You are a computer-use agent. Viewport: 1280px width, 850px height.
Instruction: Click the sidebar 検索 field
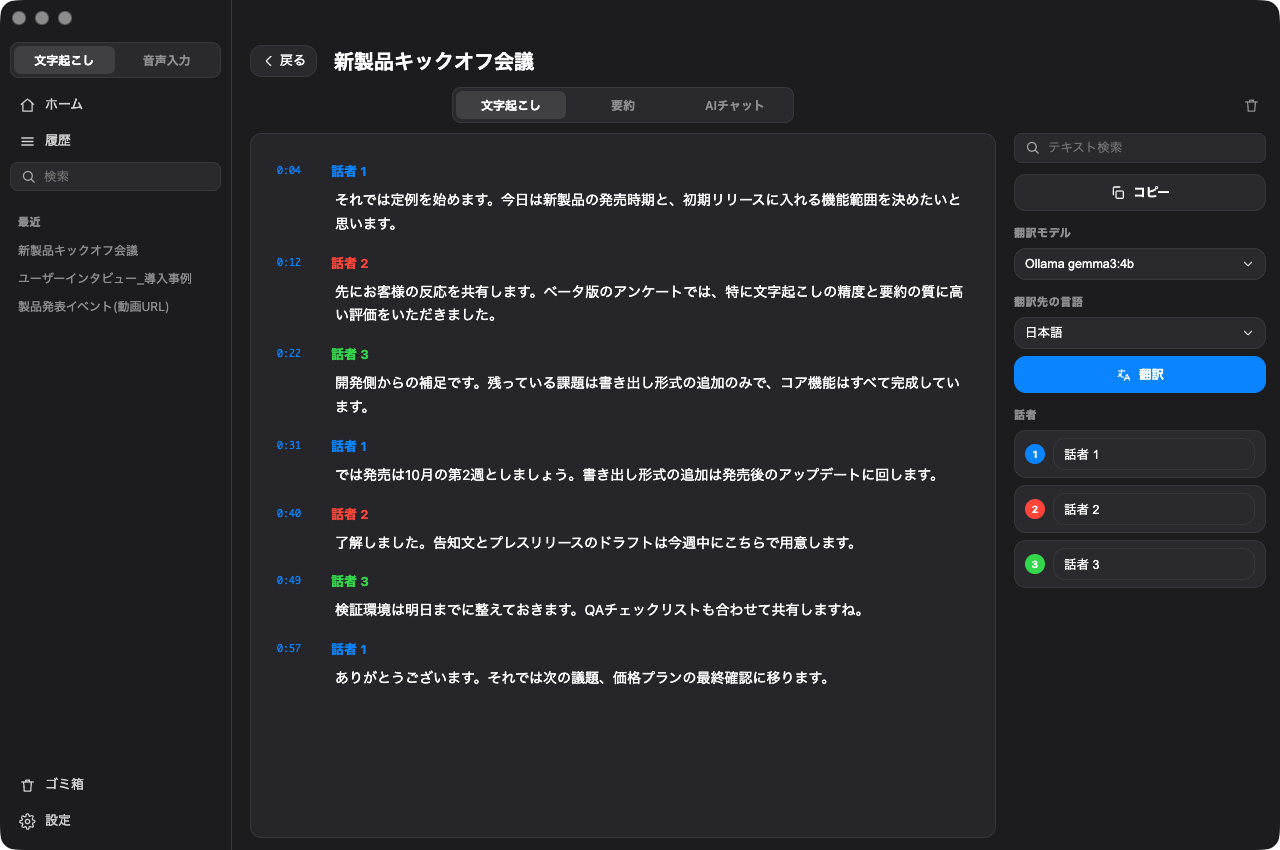[115, 176]
